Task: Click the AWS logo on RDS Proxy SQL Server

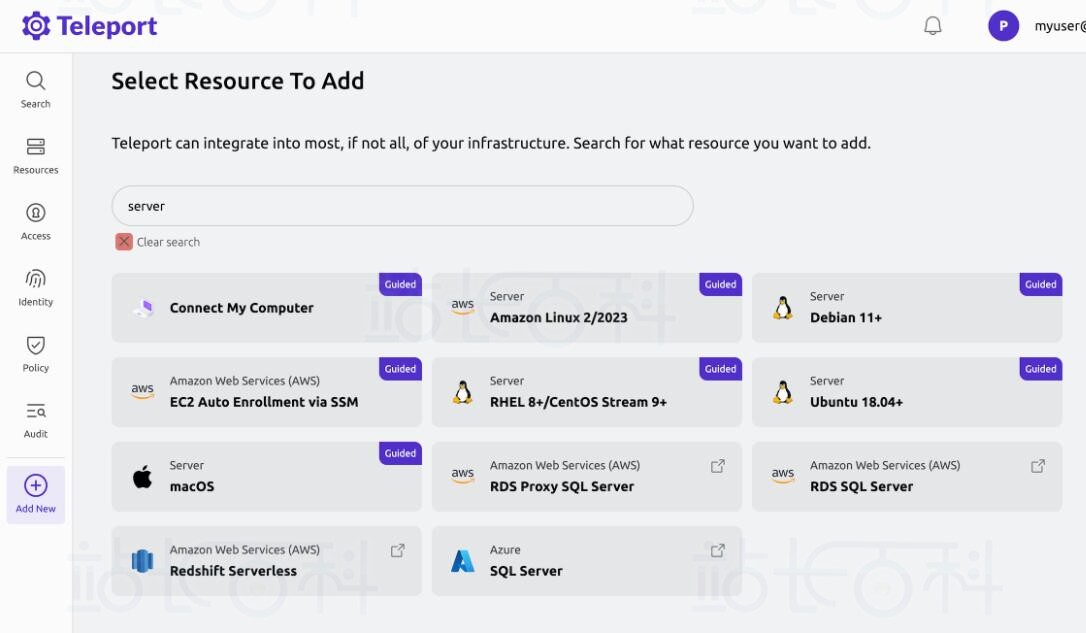Action: (x=463, y=474)
